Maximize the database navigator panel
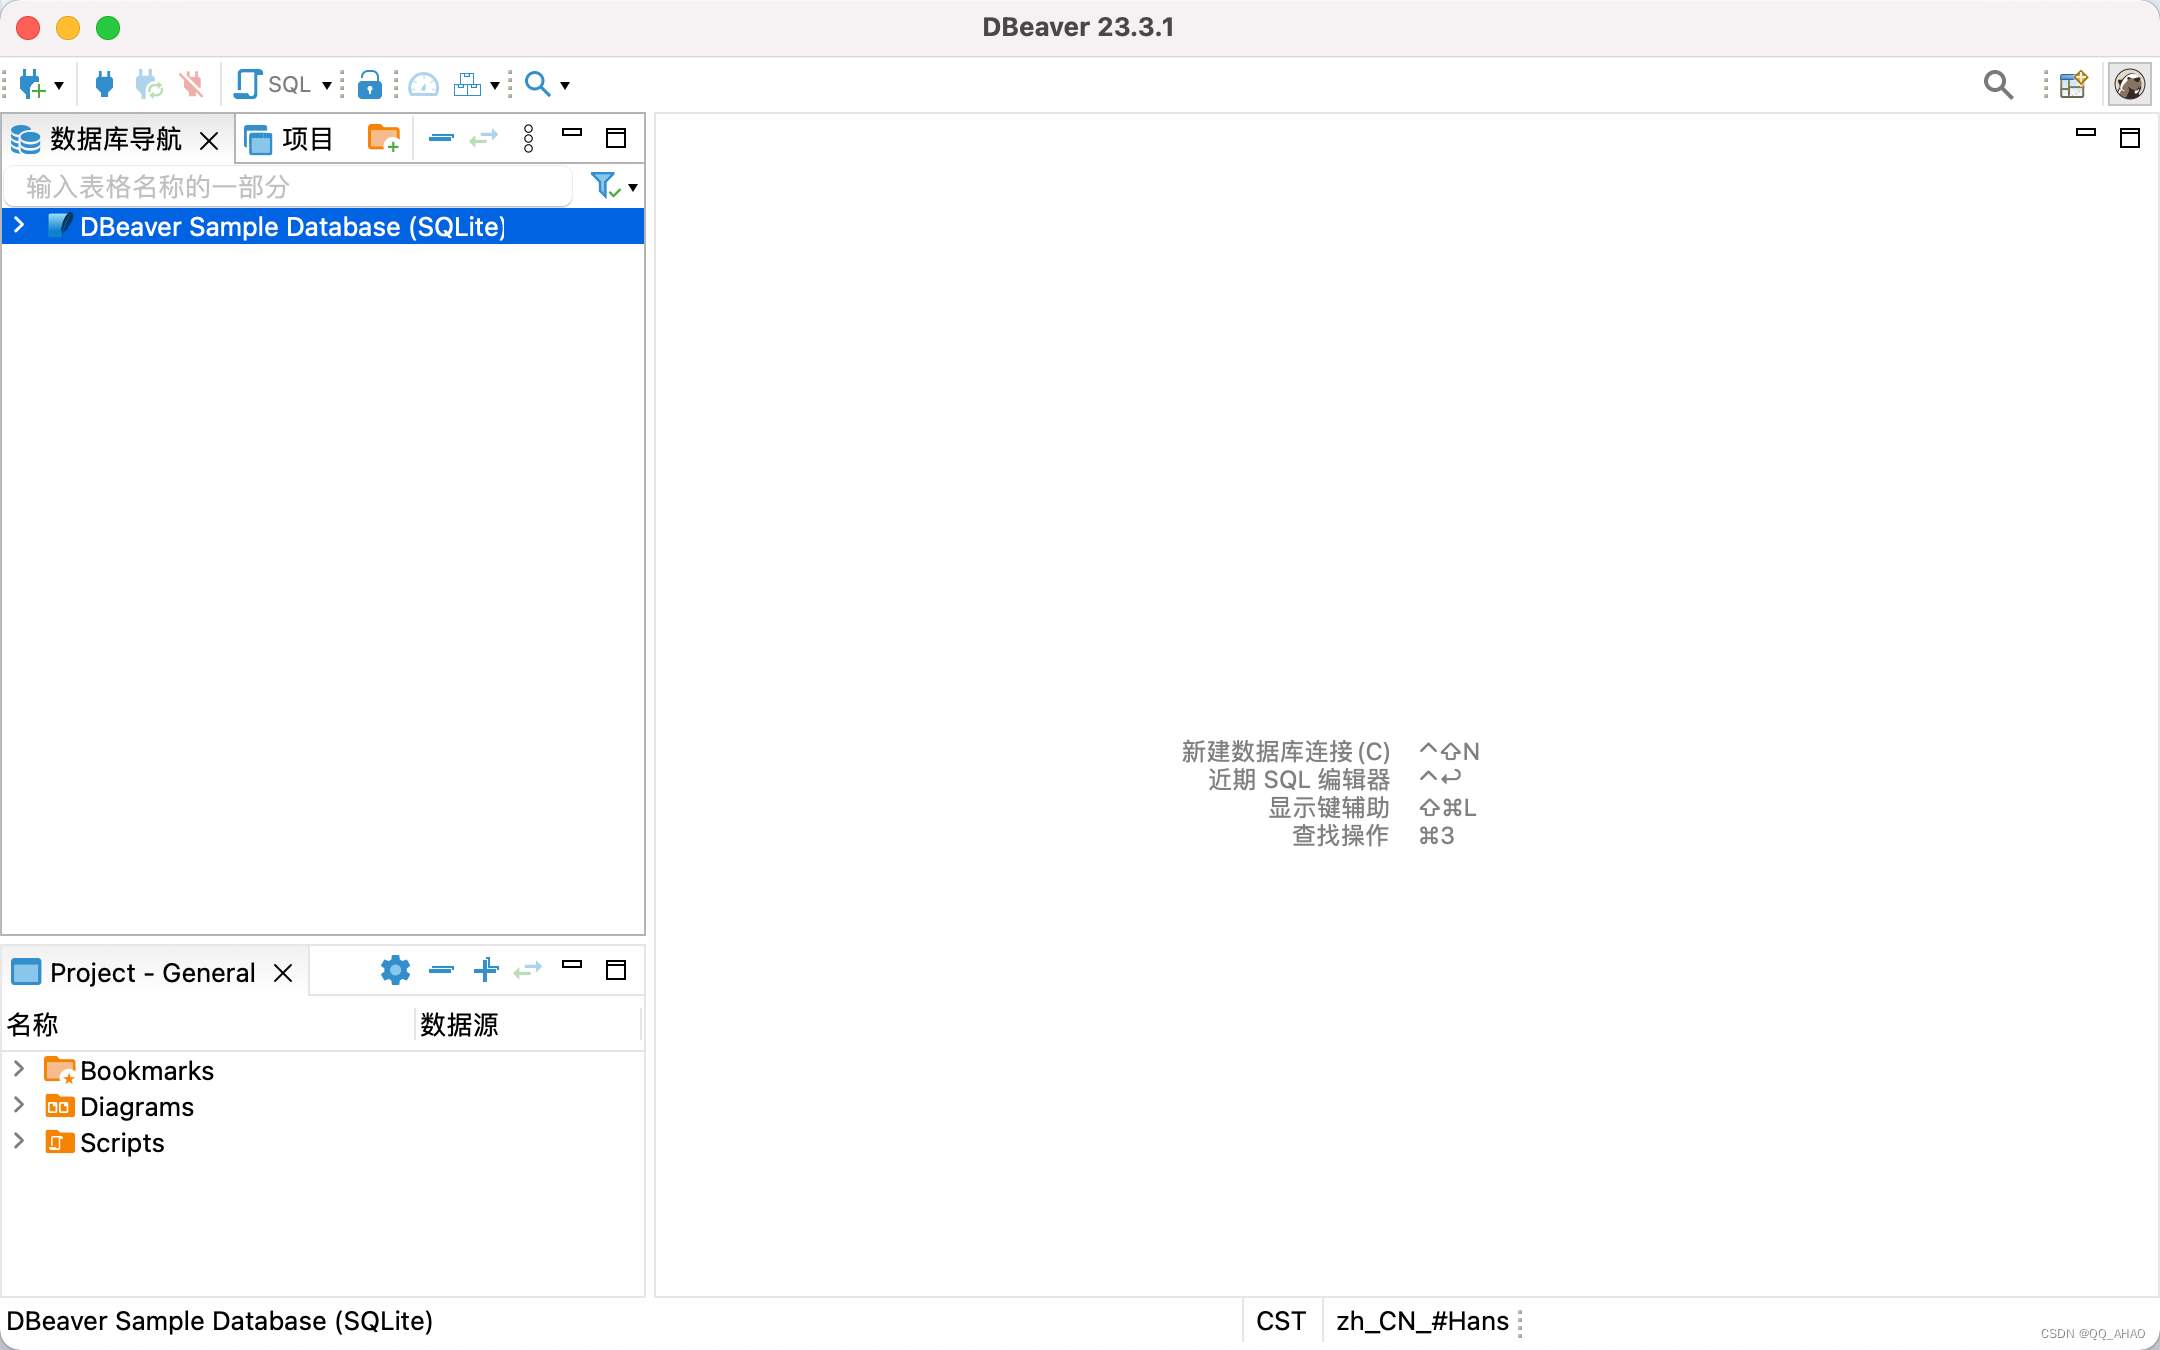Screen dimensions: 2160x1350 [x=616, y=138]
